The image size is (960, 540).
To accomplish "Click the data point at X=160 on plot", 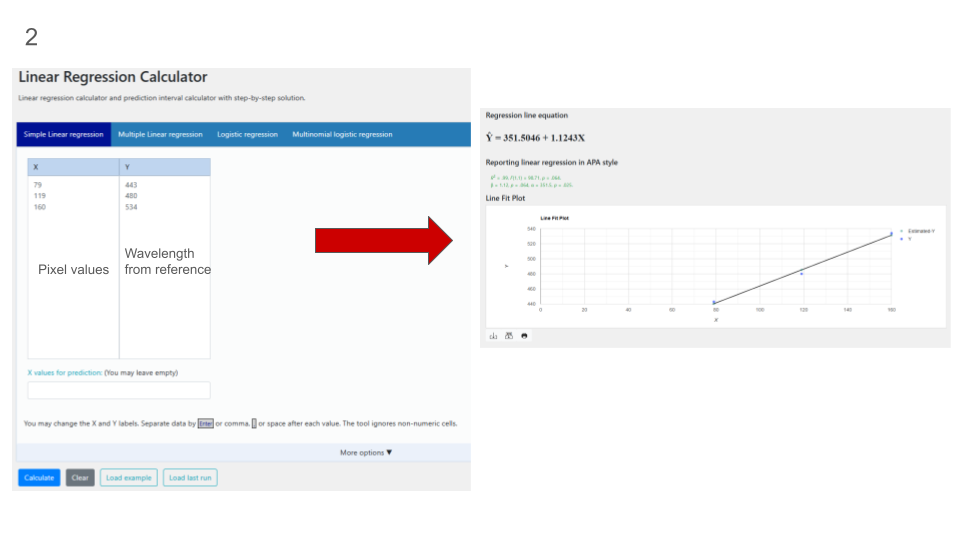I will point(891,234).
